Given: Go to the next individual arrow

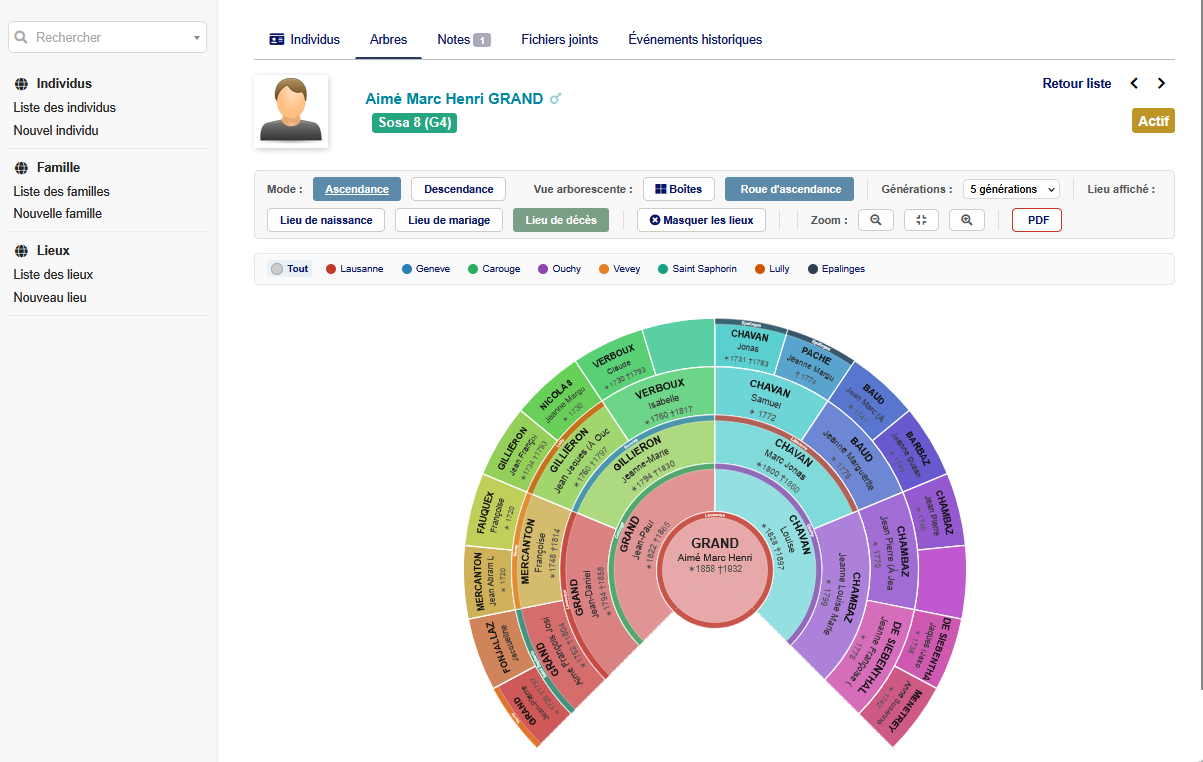Looking at the screenshot, I should coord(1161,84).
